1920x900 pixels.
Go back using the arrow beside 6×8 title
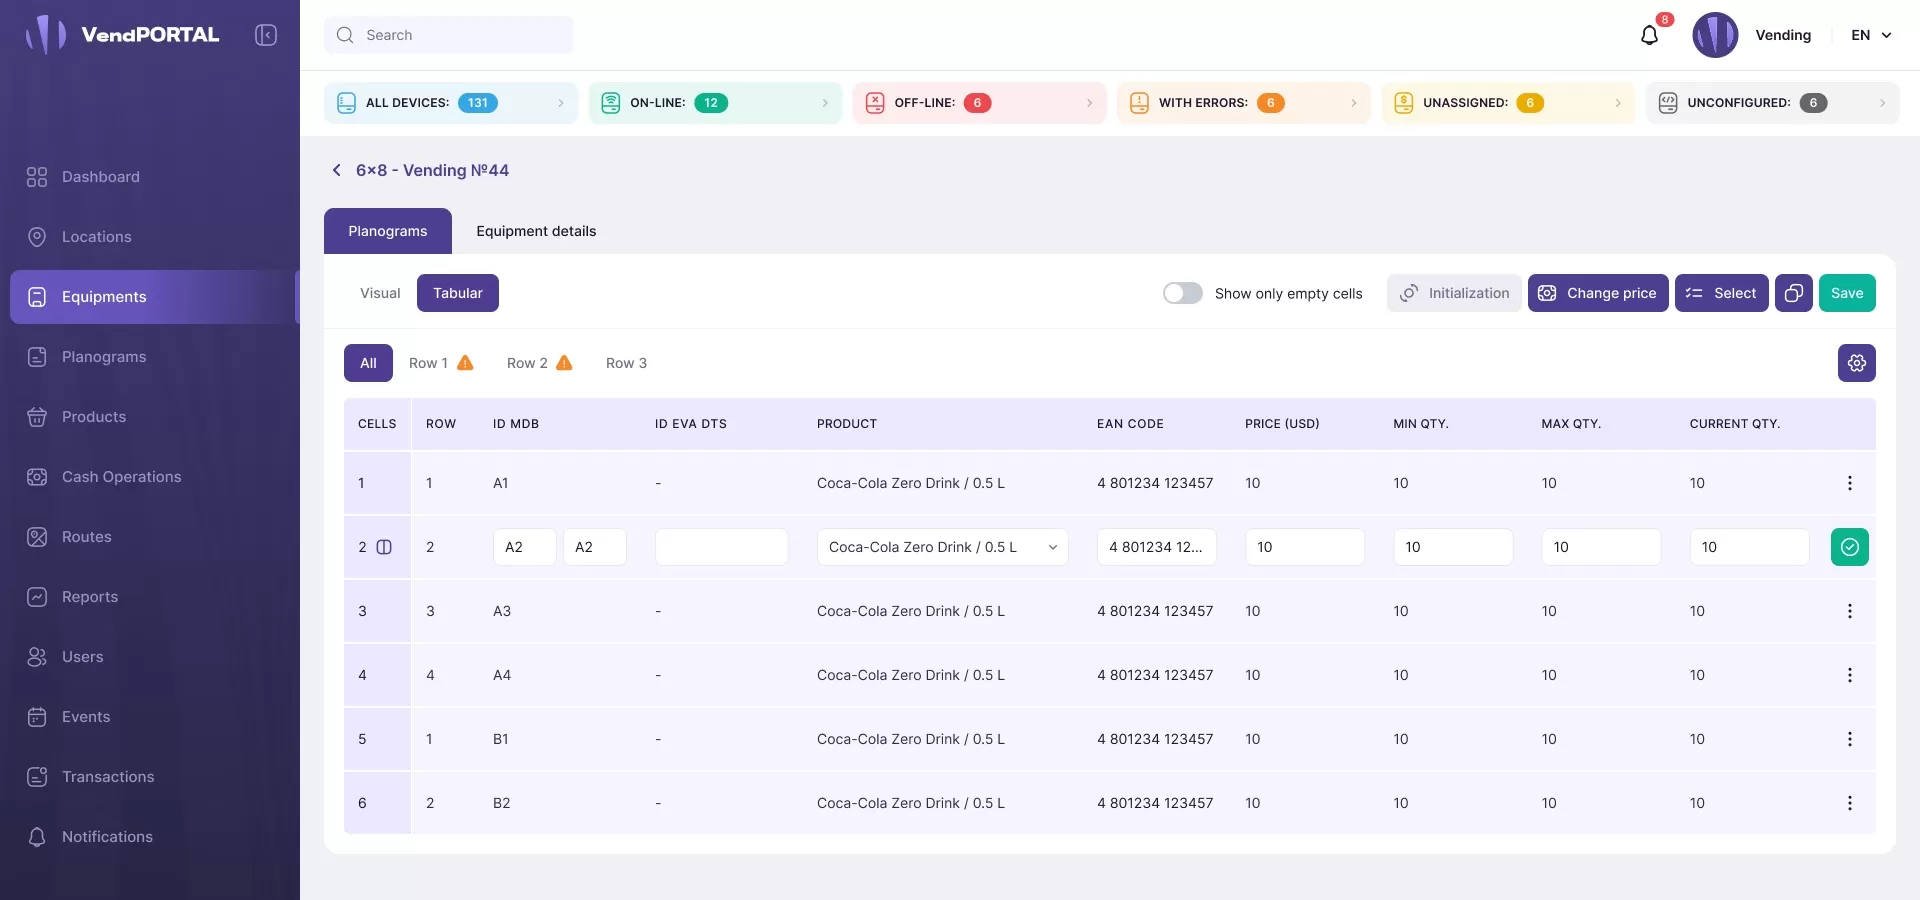[x=337, y=170]
